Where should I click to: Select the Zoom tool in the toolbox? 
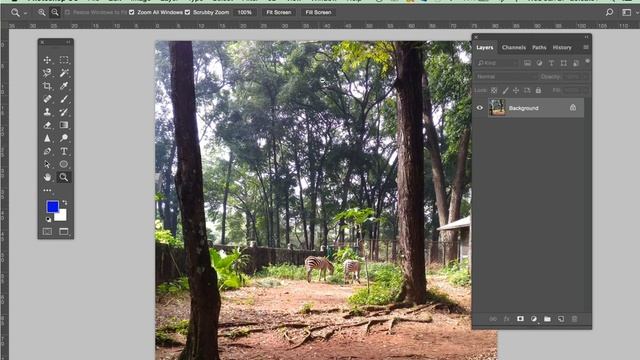click(x=64, y=177)
